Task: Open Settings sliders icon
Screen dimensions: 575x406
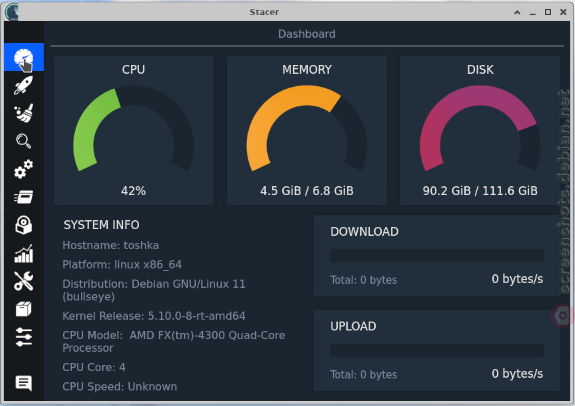Action: pyautogui.click(x=24, y=337)
